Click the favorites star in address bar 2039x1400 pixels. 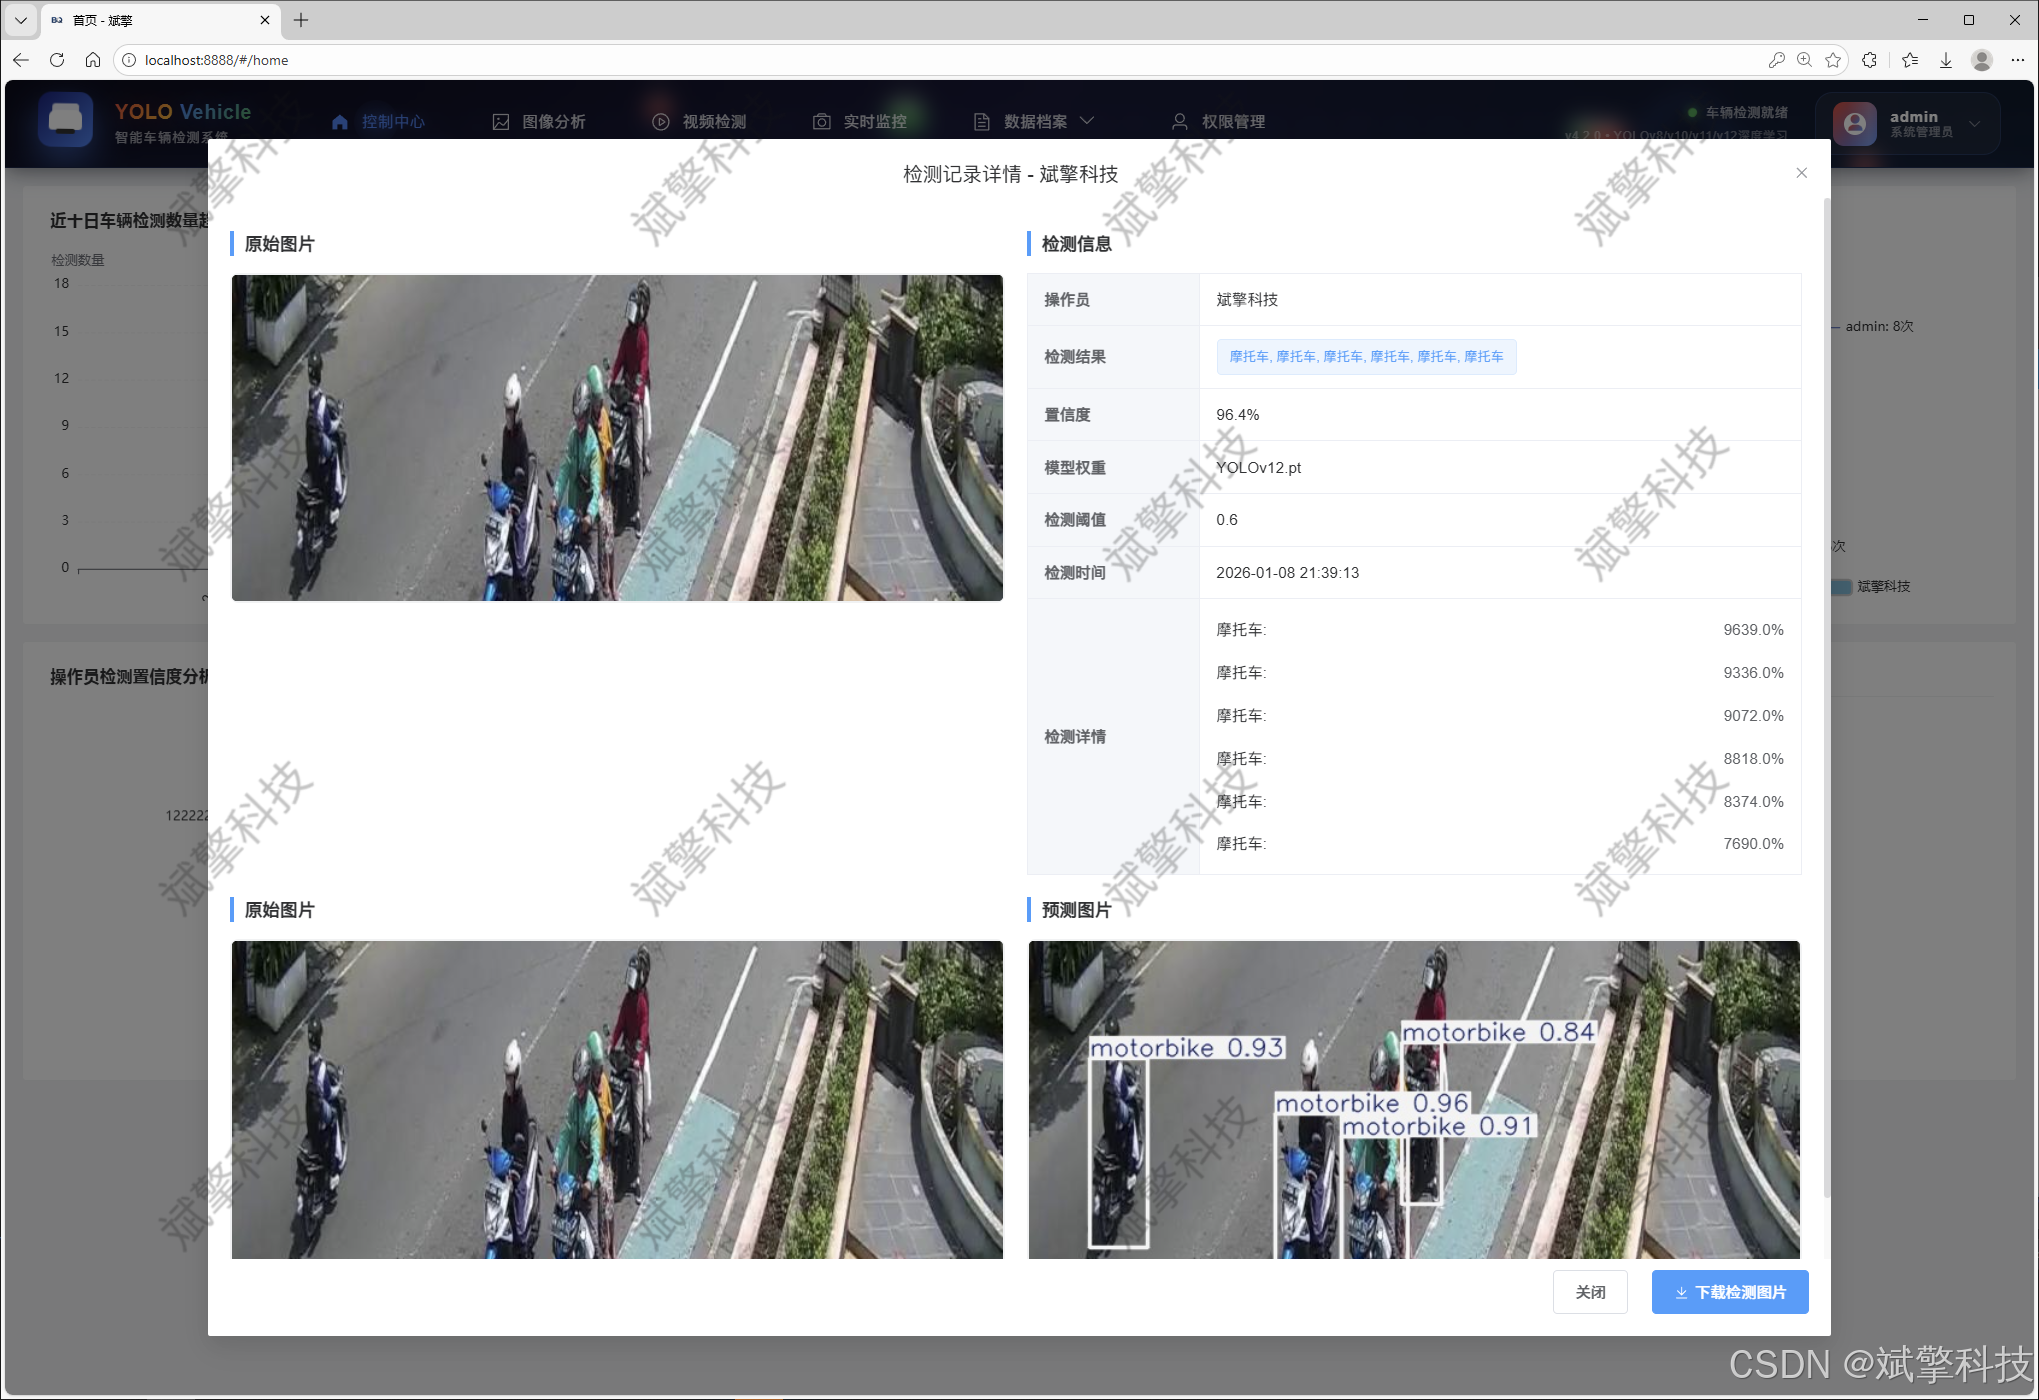click(1833, 60)
